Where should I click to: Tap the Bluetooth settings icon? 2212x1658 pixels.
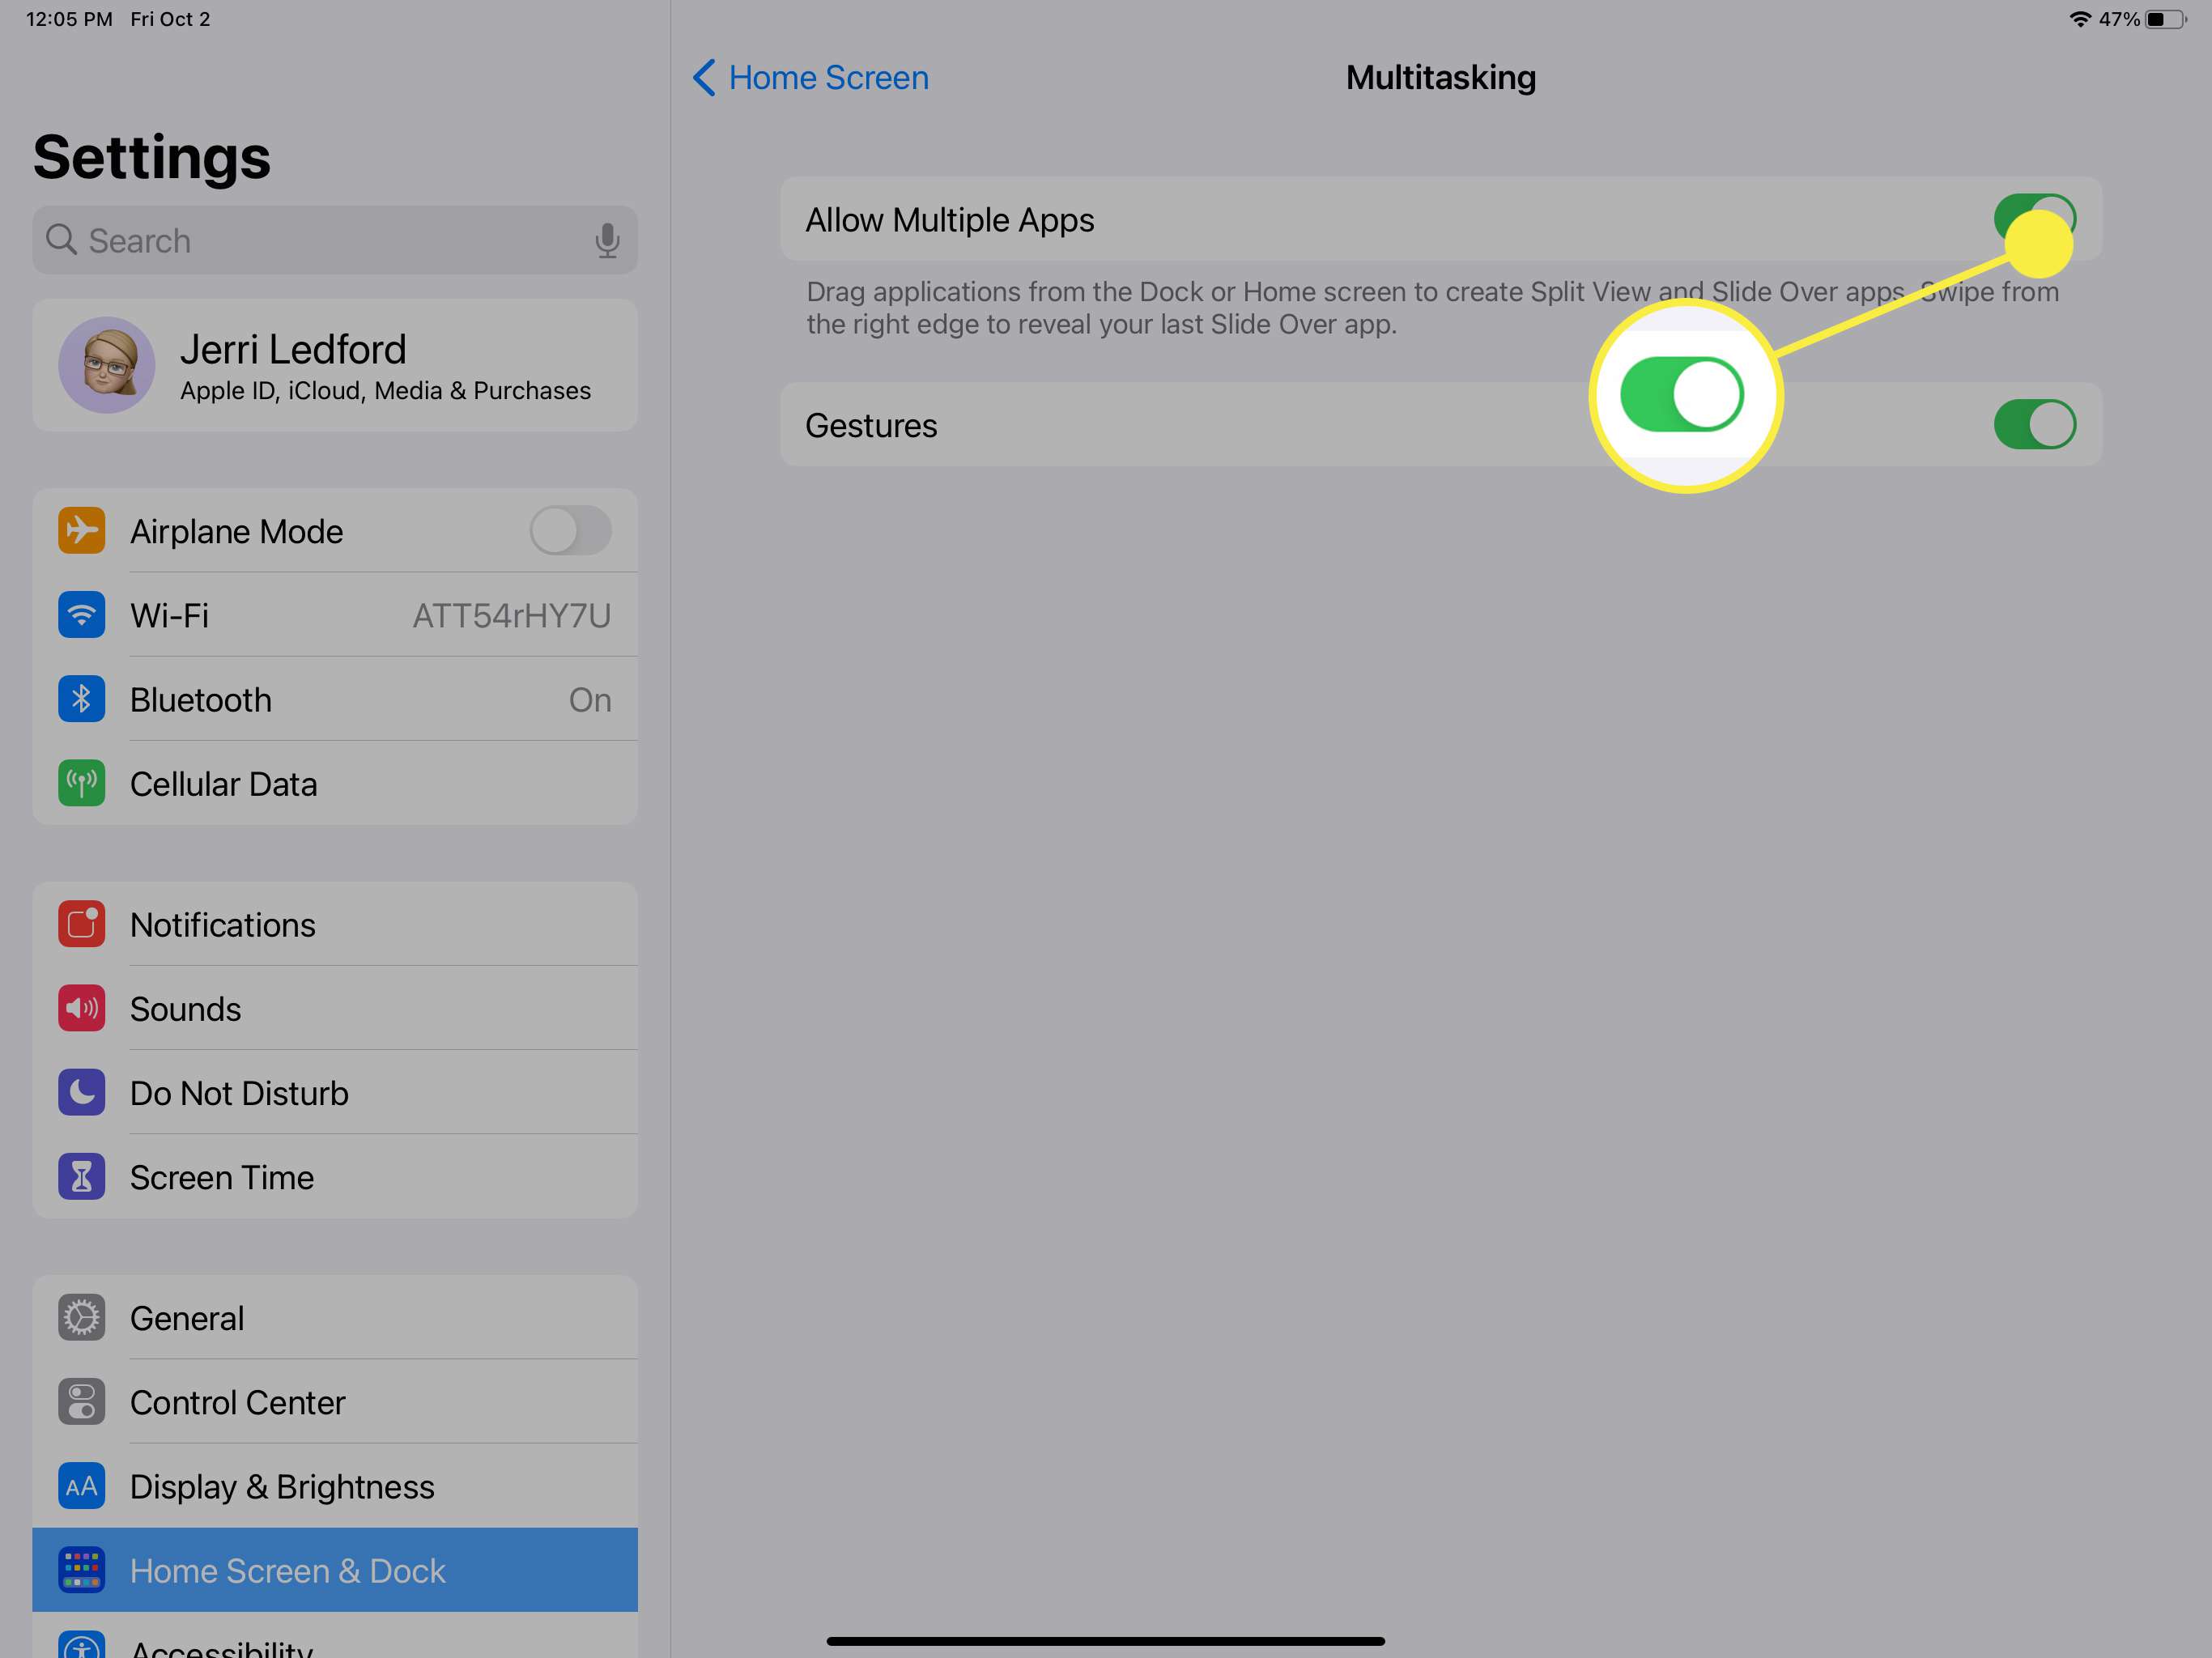(x=80, y=699)
